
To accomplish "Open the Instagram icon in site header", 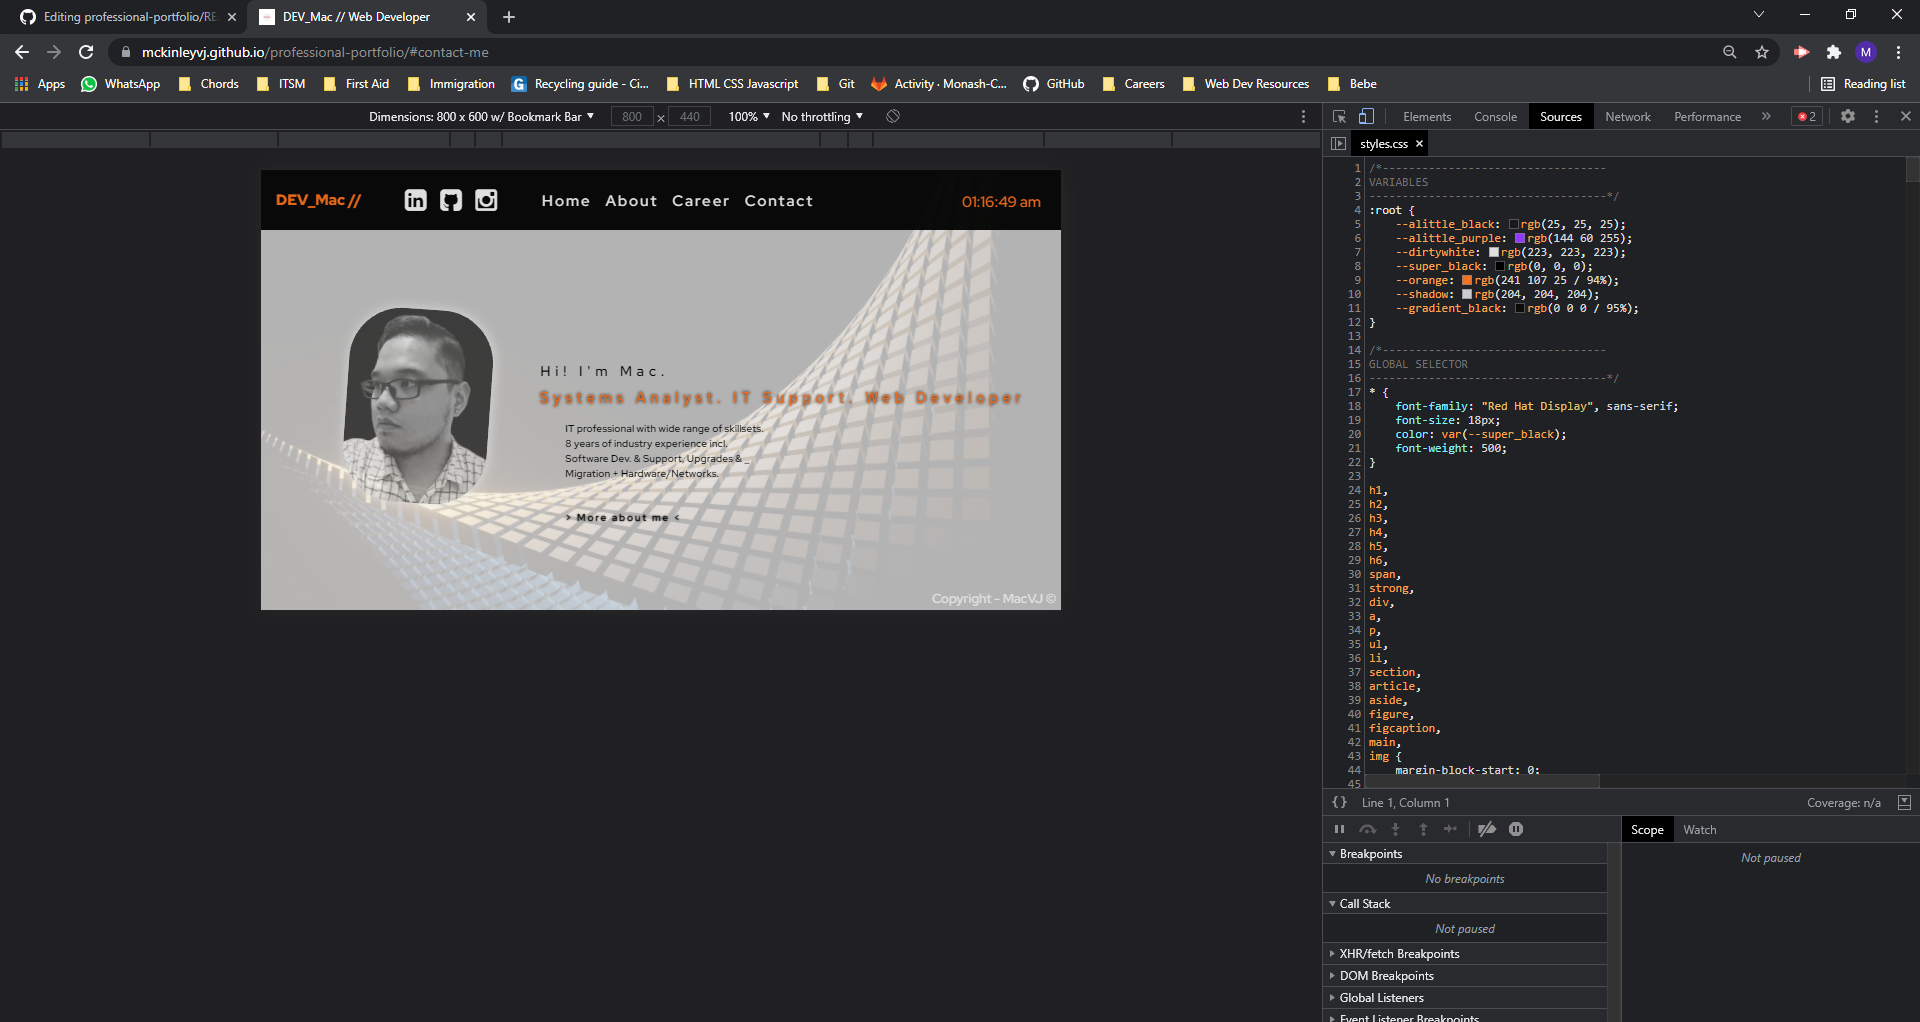I will pyautogui.click(x=486, y=200).
